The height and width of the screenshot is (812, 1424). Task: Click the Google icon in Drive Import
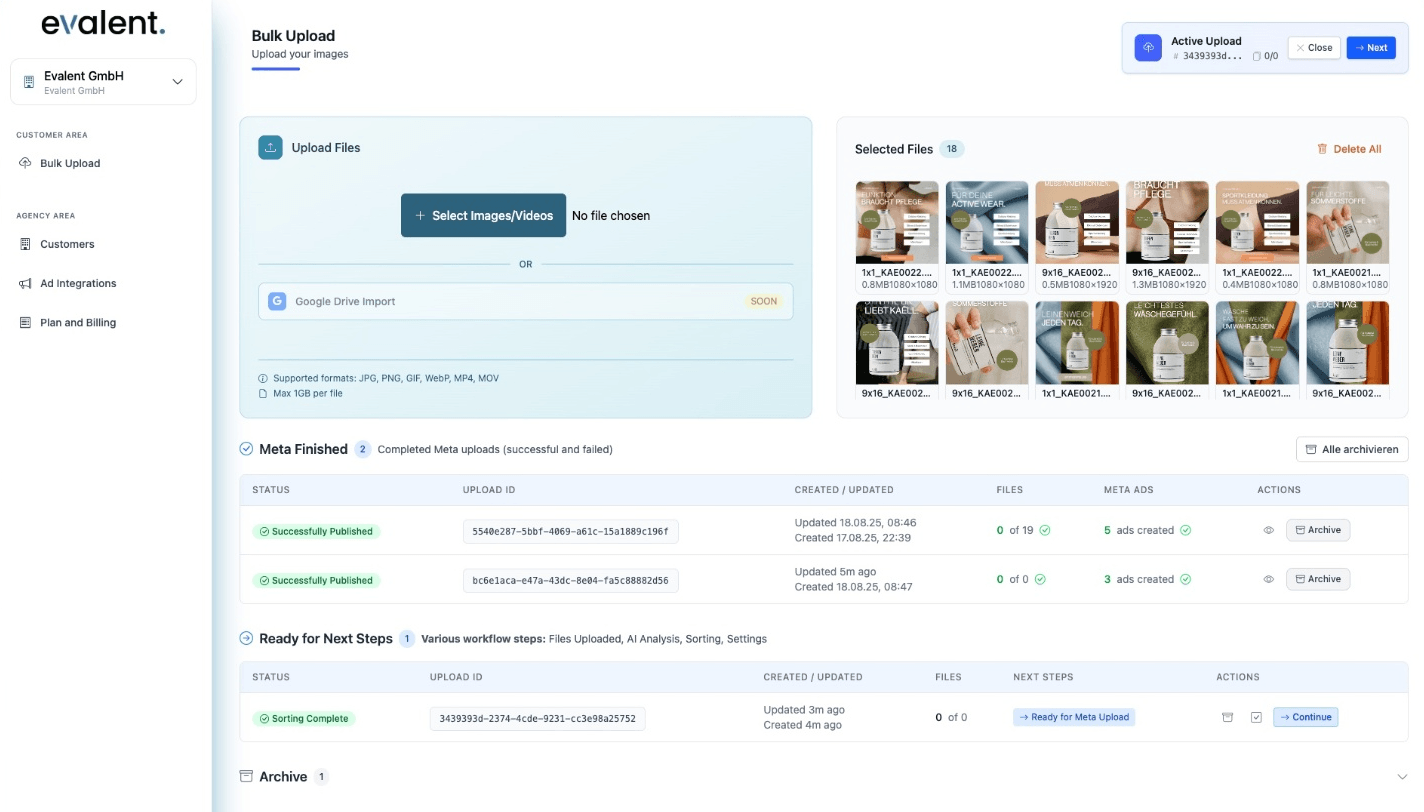(x=276, y=301)
